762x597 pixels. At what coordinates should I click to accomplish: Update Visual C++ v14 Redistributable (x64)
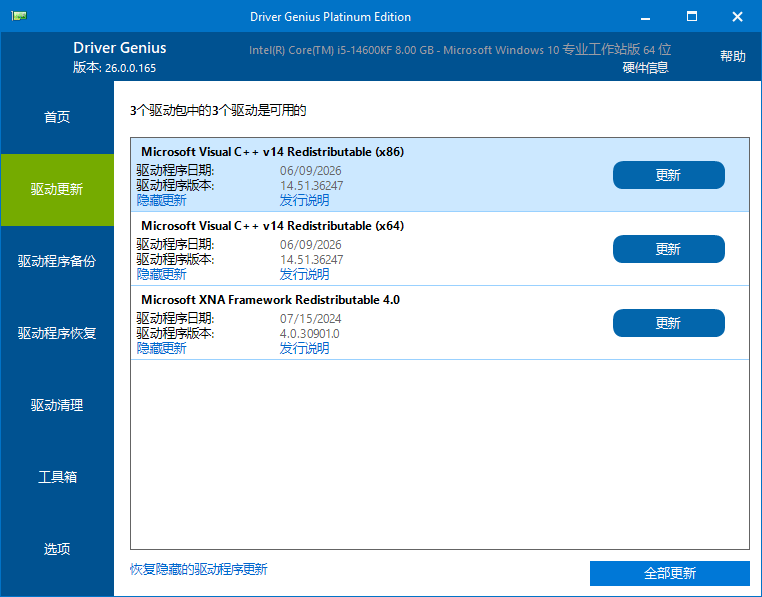coord(668,249)
